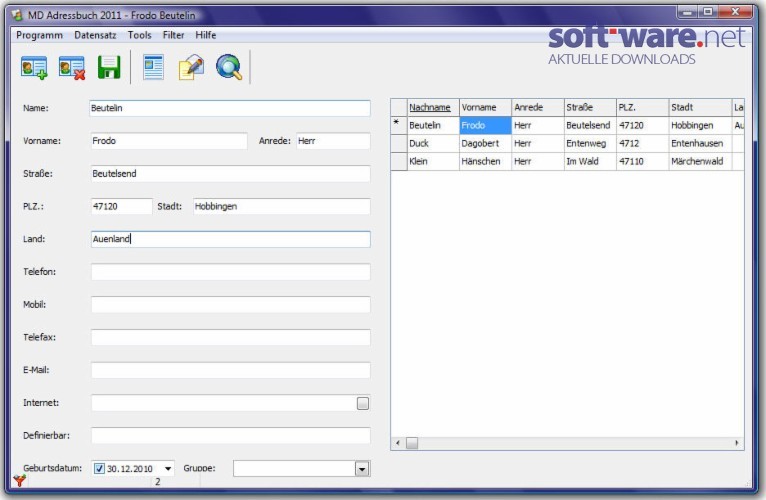Toggle the Geburtsdatum checkbox
Viewport: 766px width, 500px height.
(x=99, y=468)
